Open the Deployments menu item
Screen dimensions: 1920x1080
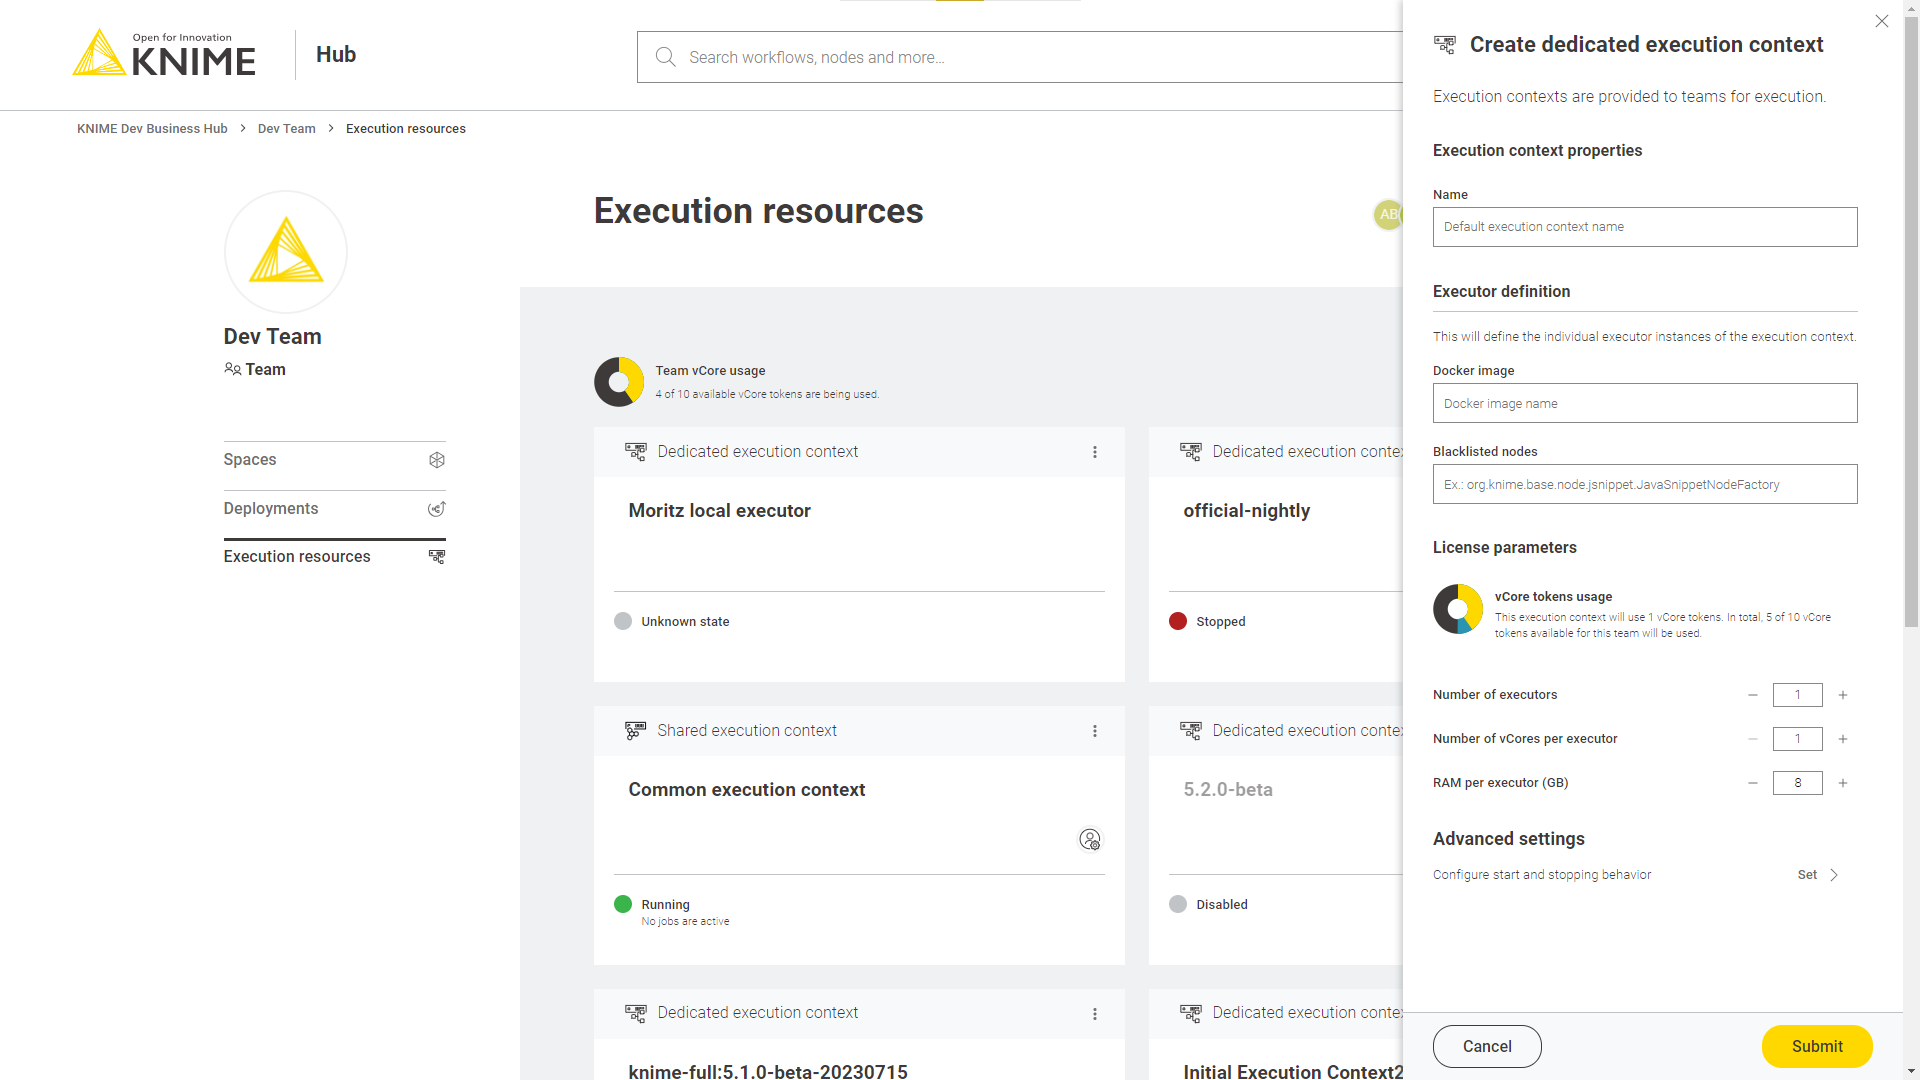[334, 509]
